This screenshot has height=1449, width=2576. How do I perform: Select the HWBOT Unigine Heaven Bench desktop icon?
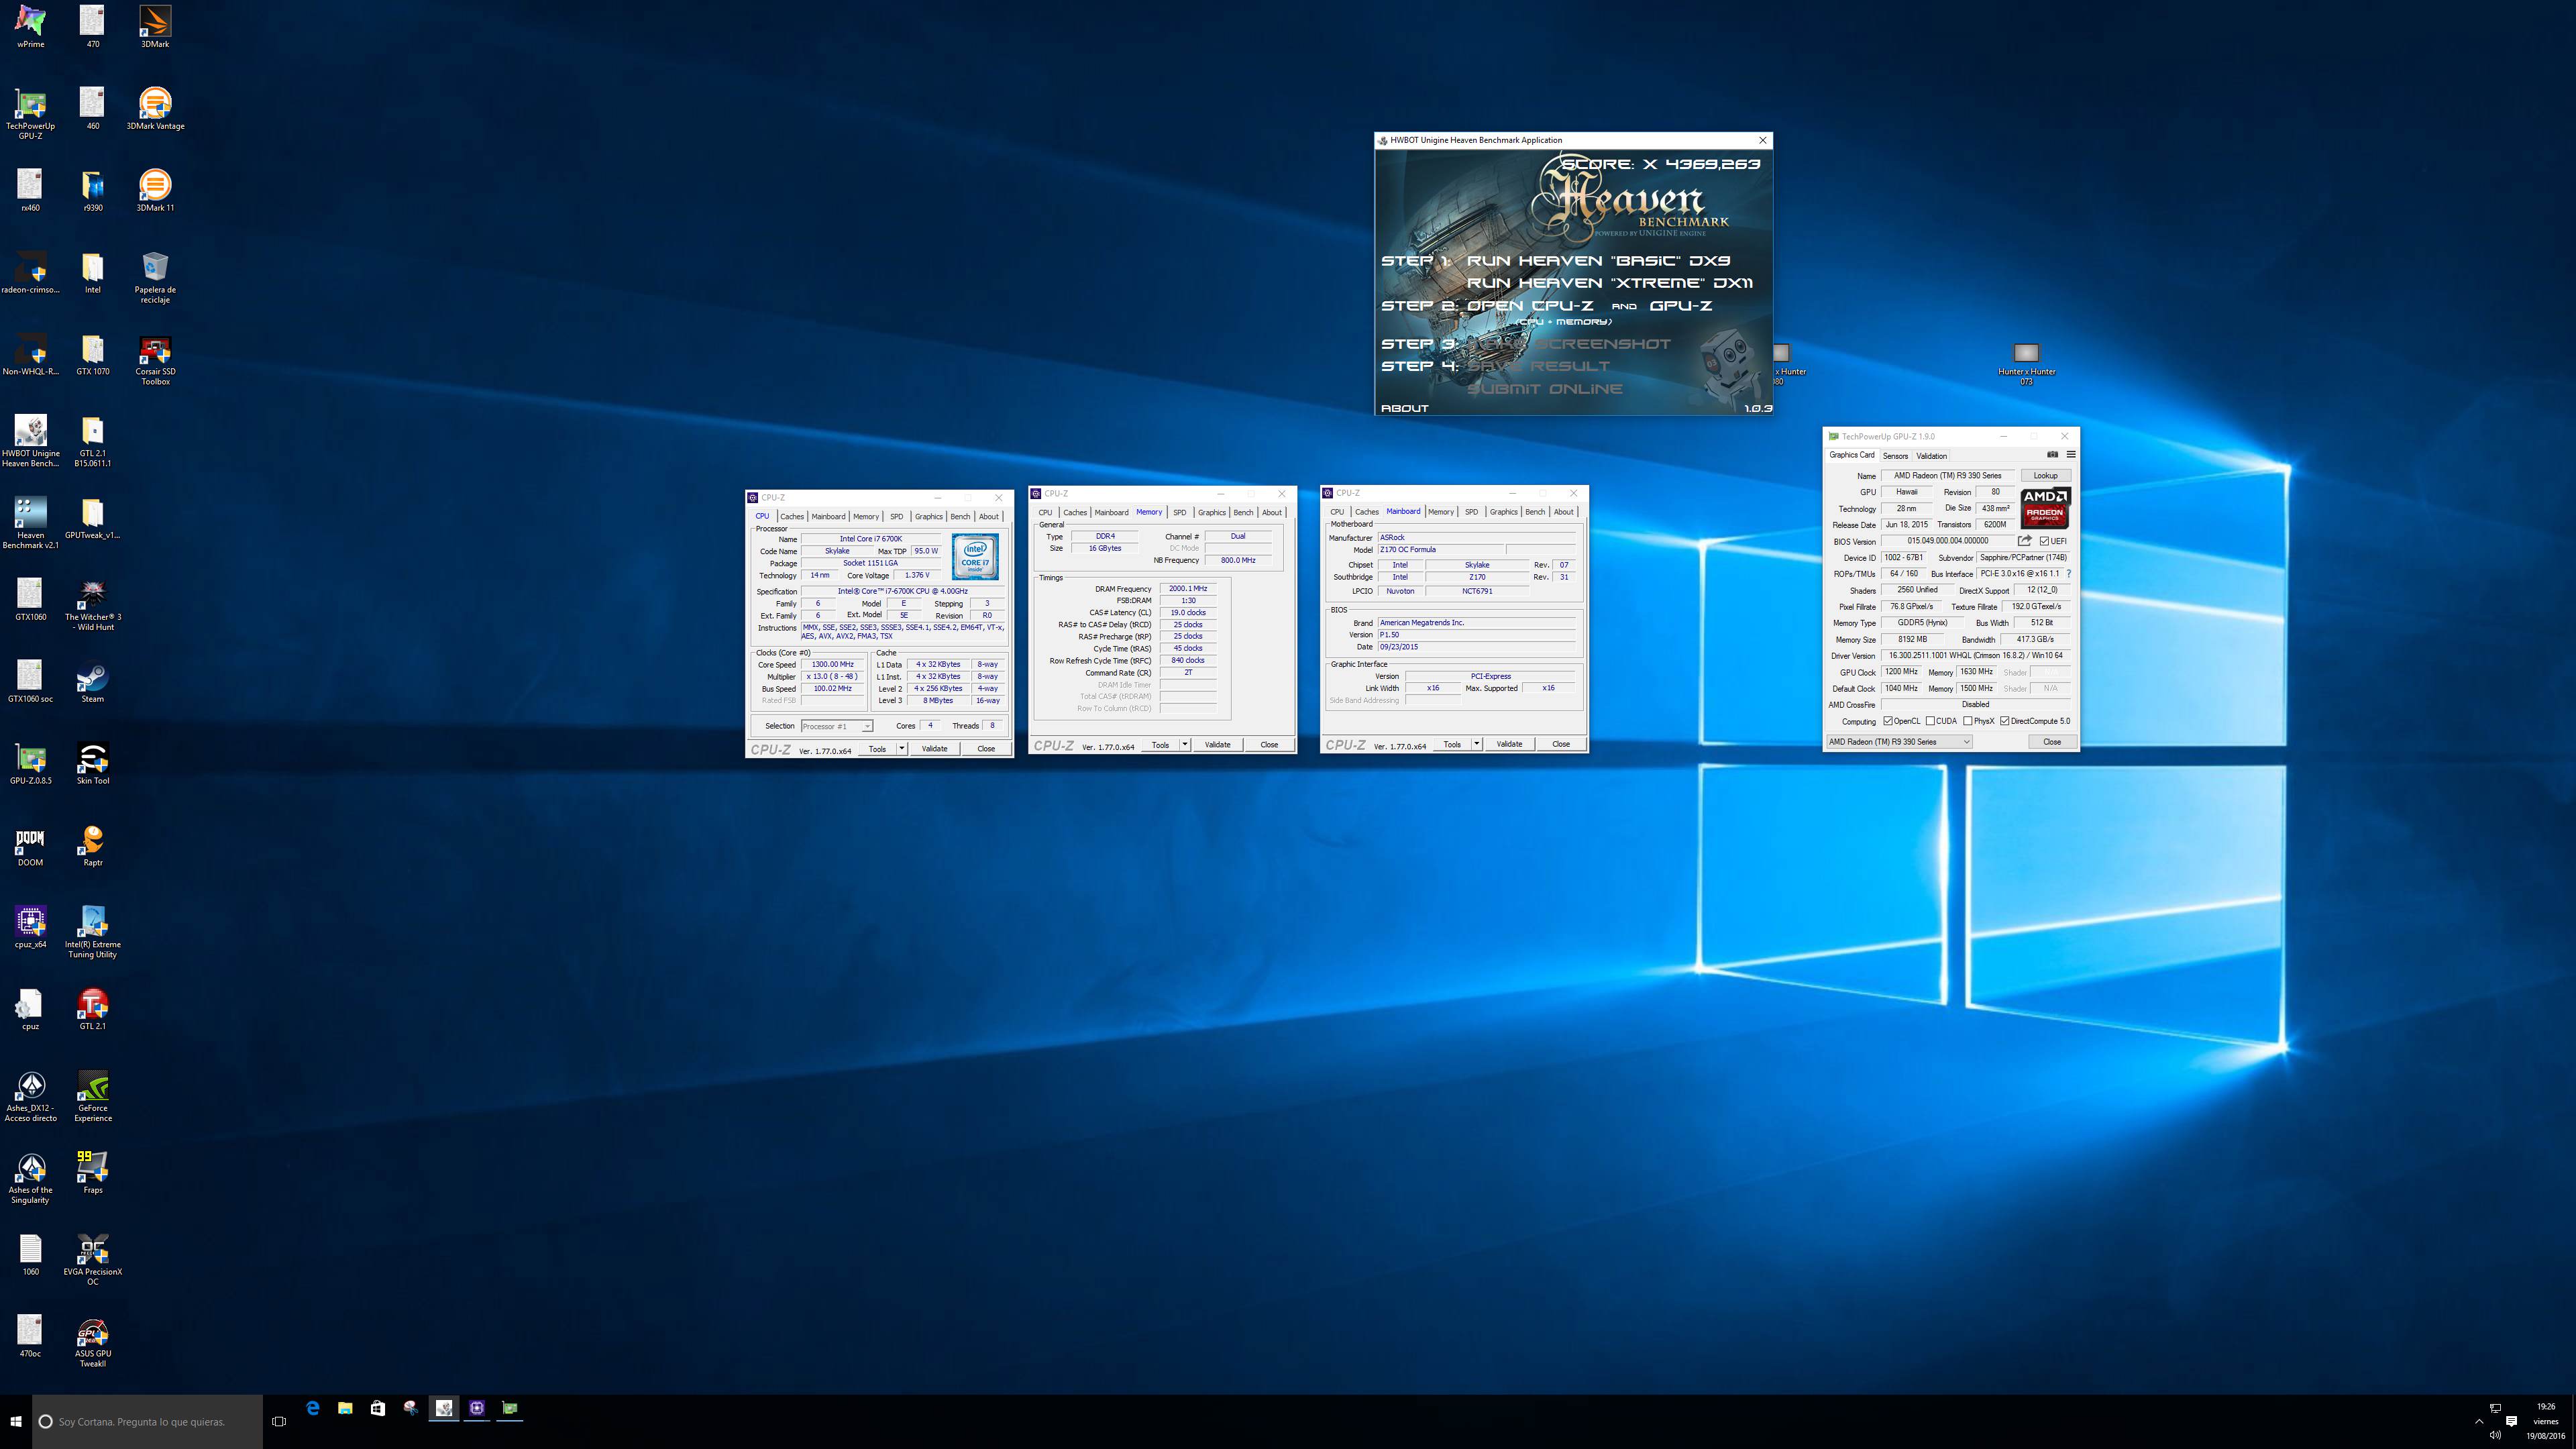(30, 441)
